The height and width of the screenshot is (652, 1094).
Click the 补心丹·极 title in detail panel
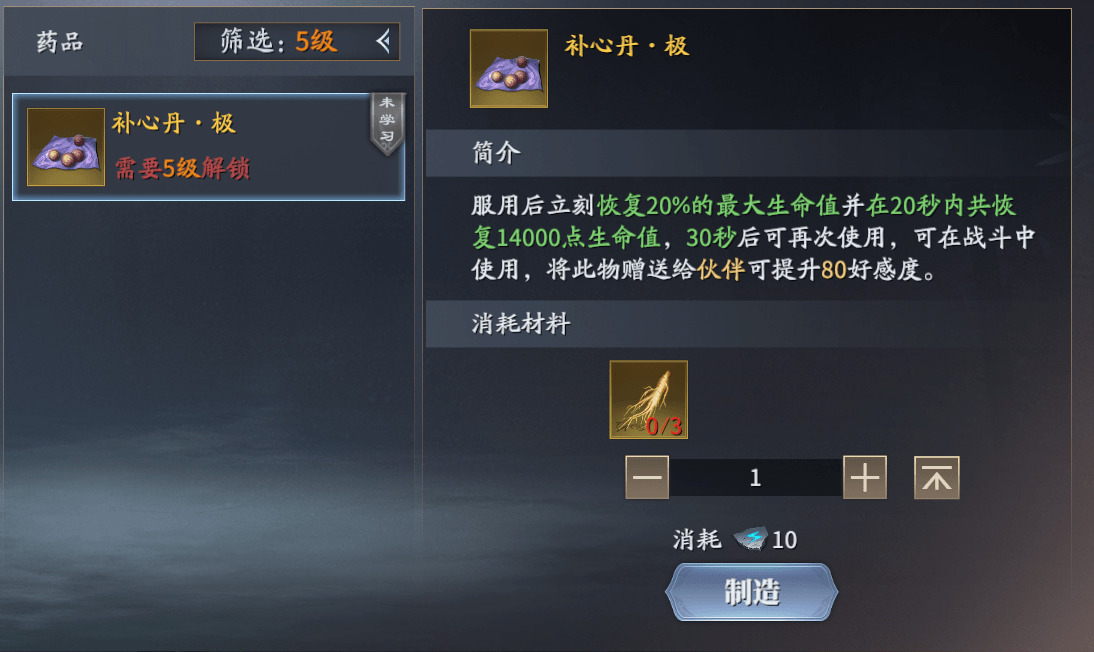click(x=627, y=46)
